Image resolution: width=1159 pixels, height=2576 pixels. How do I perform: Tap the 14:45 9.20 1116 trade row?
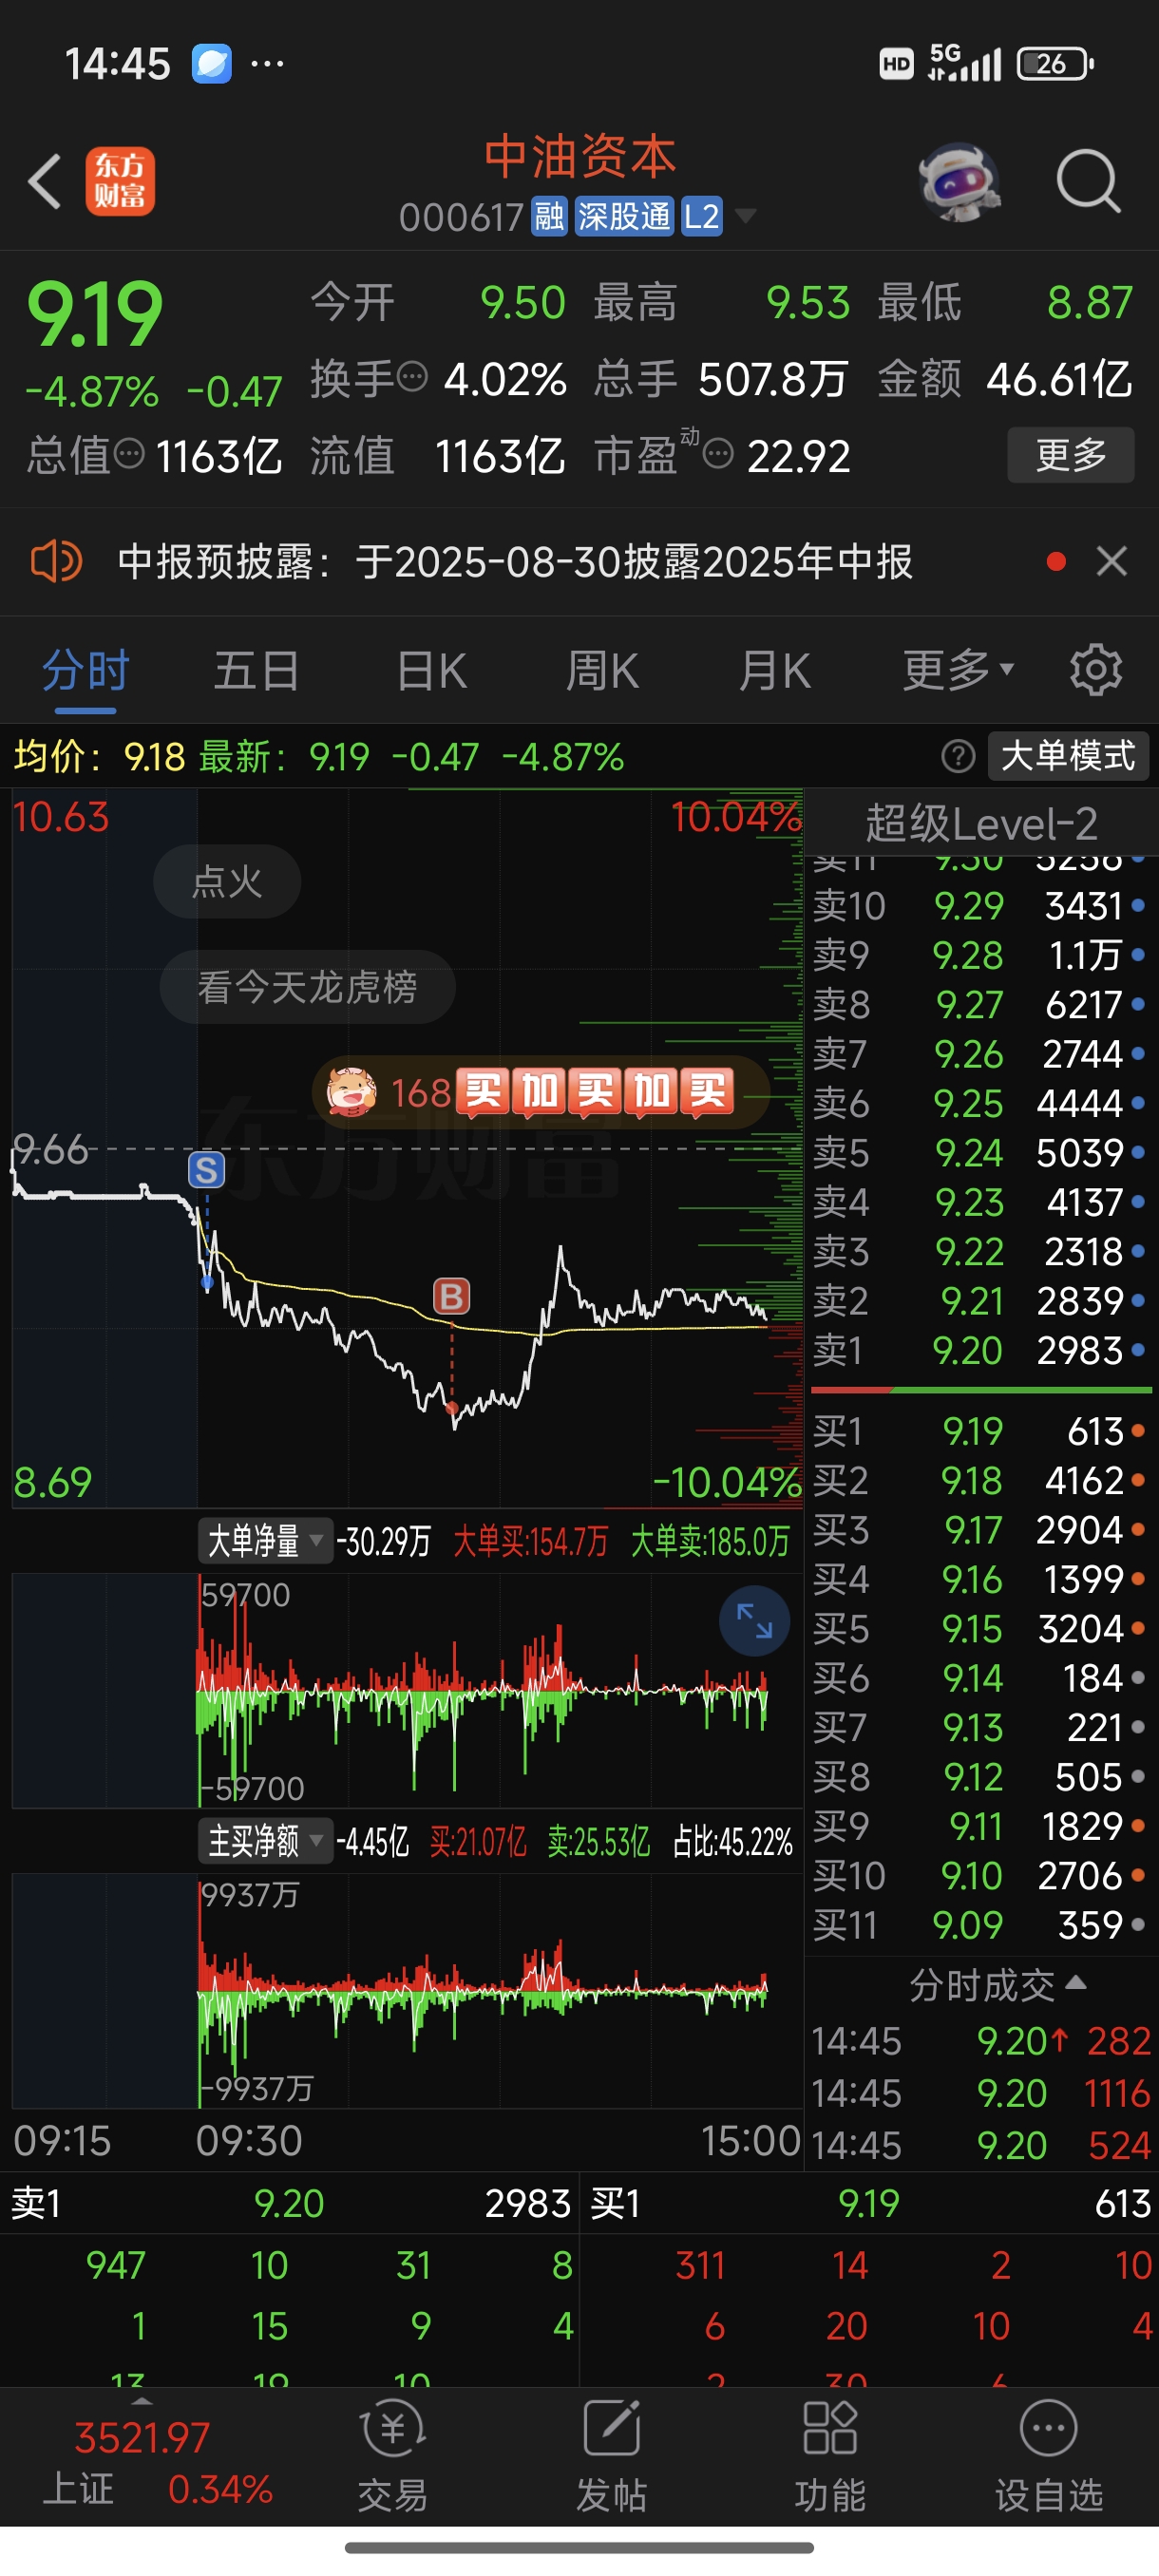(x=981, y=2093)
